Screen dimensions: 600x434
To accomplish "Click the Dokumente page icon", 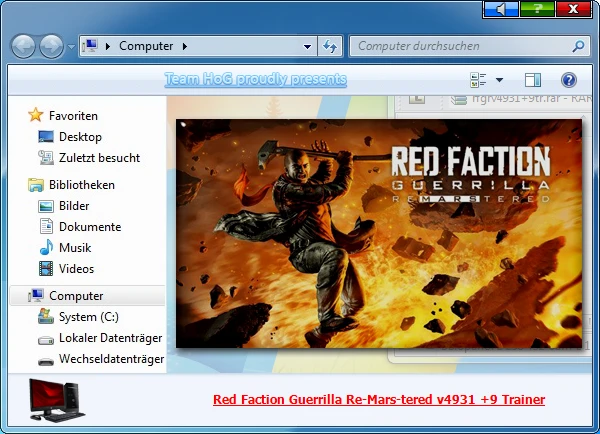I will click(x=46, y=226).
